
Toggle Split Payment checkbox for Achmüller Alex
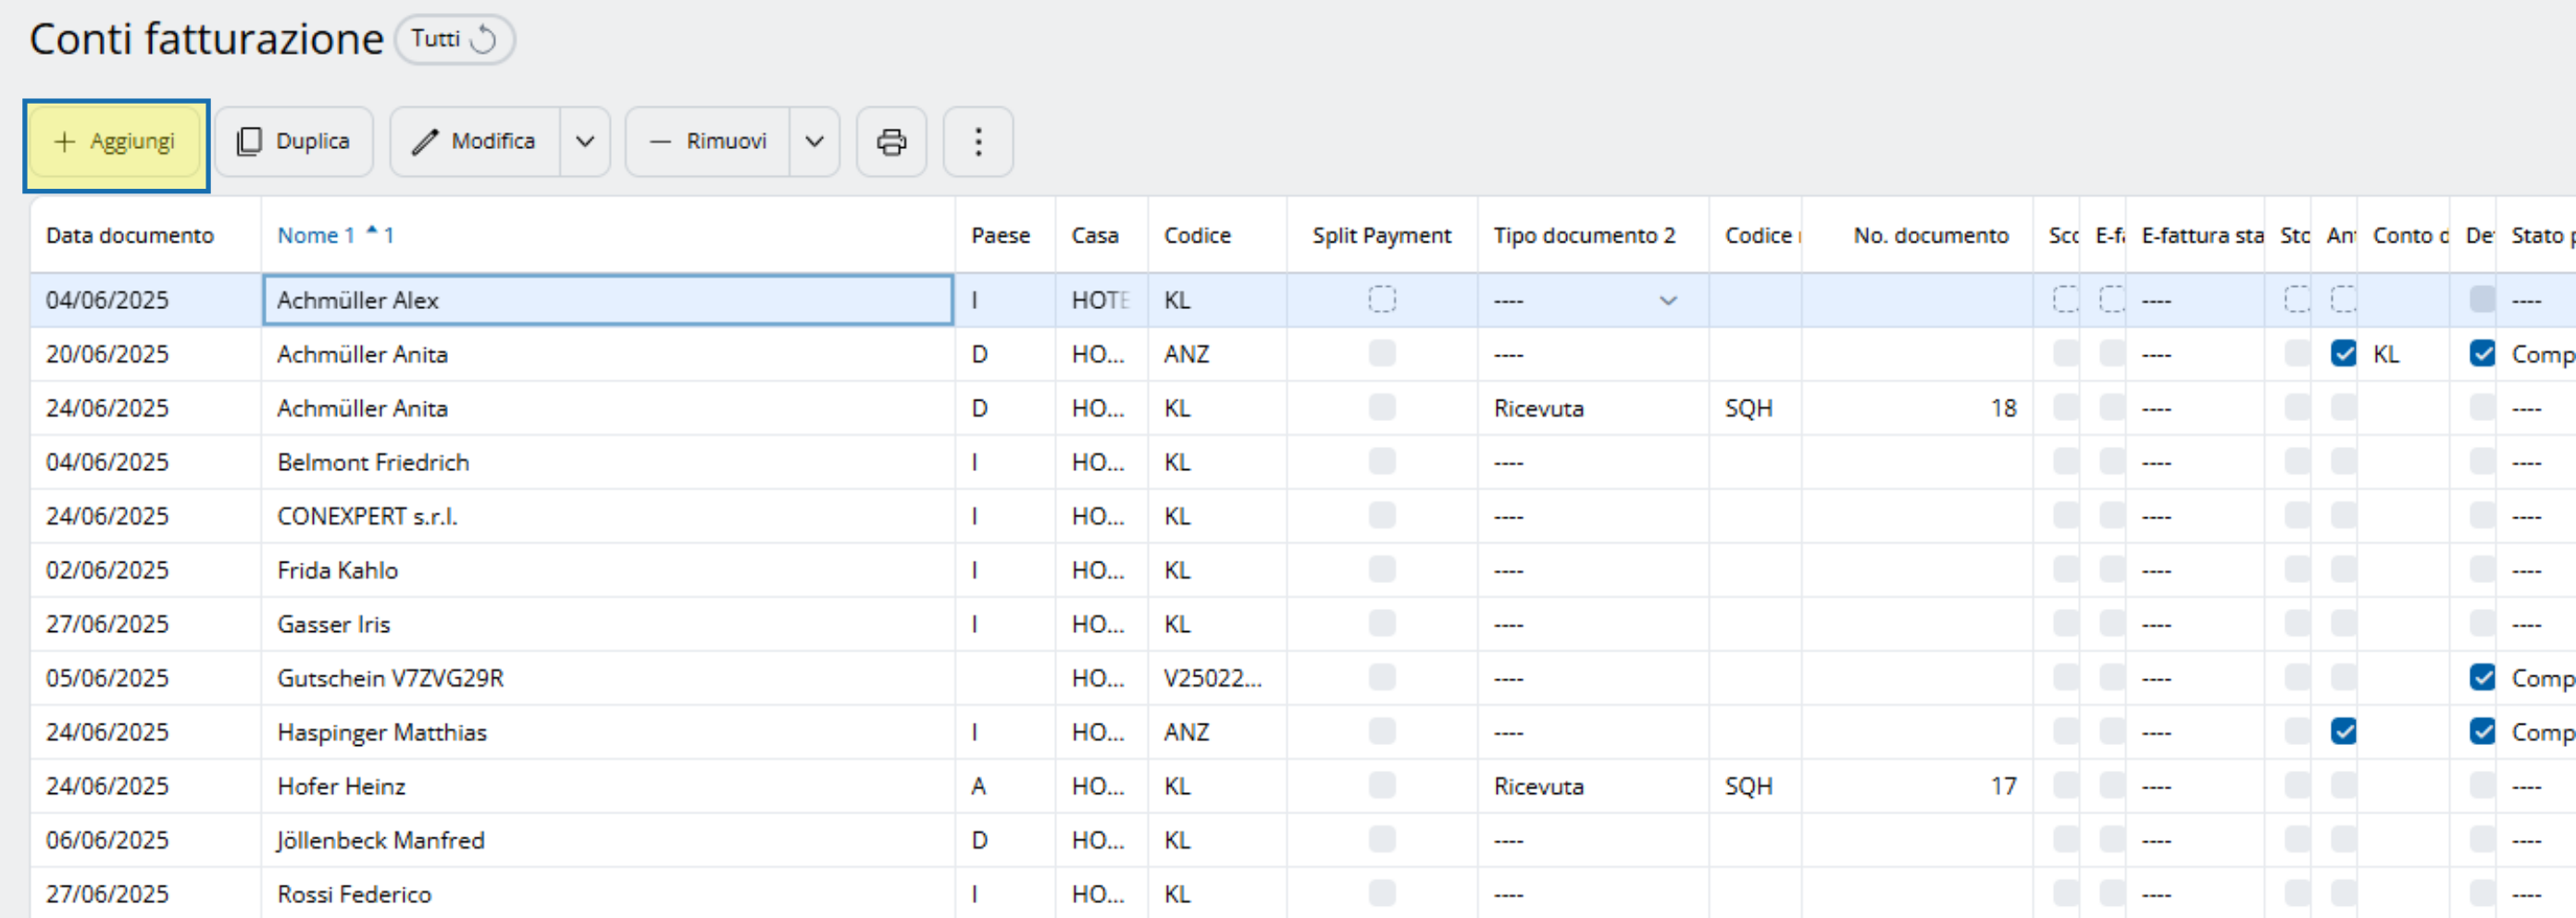point(1381,300)
